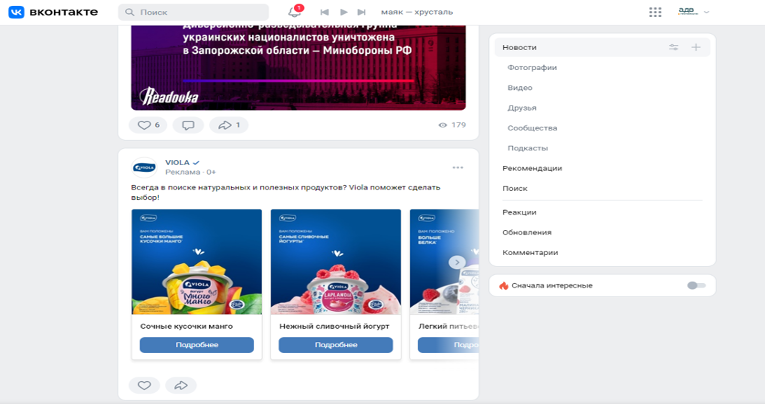Open the VK services grid icon
The image size is (766, 404).
655,12
